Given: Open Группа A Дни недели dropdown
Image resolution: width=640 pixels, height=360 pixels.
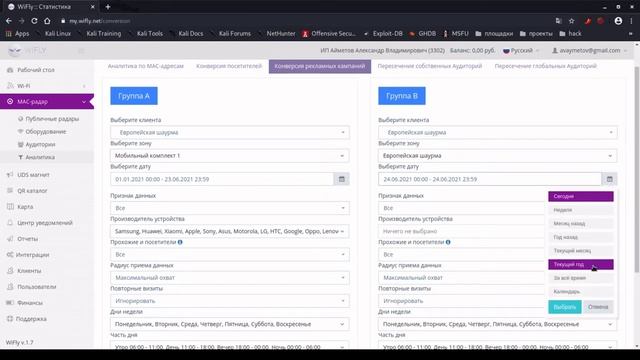Looking at the screenshot, I should pos(230,324).
